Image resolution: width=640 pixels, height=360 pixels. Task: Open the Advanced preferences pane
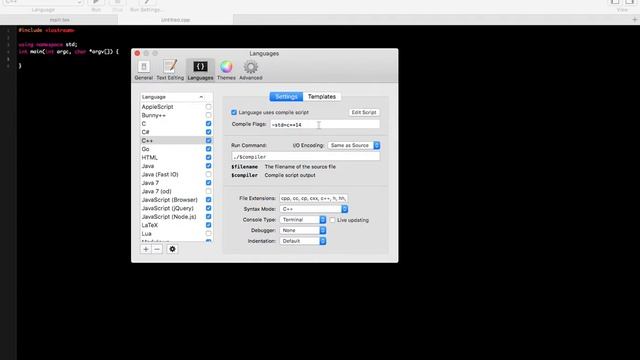pyautogui.click(x=251, y=70)
